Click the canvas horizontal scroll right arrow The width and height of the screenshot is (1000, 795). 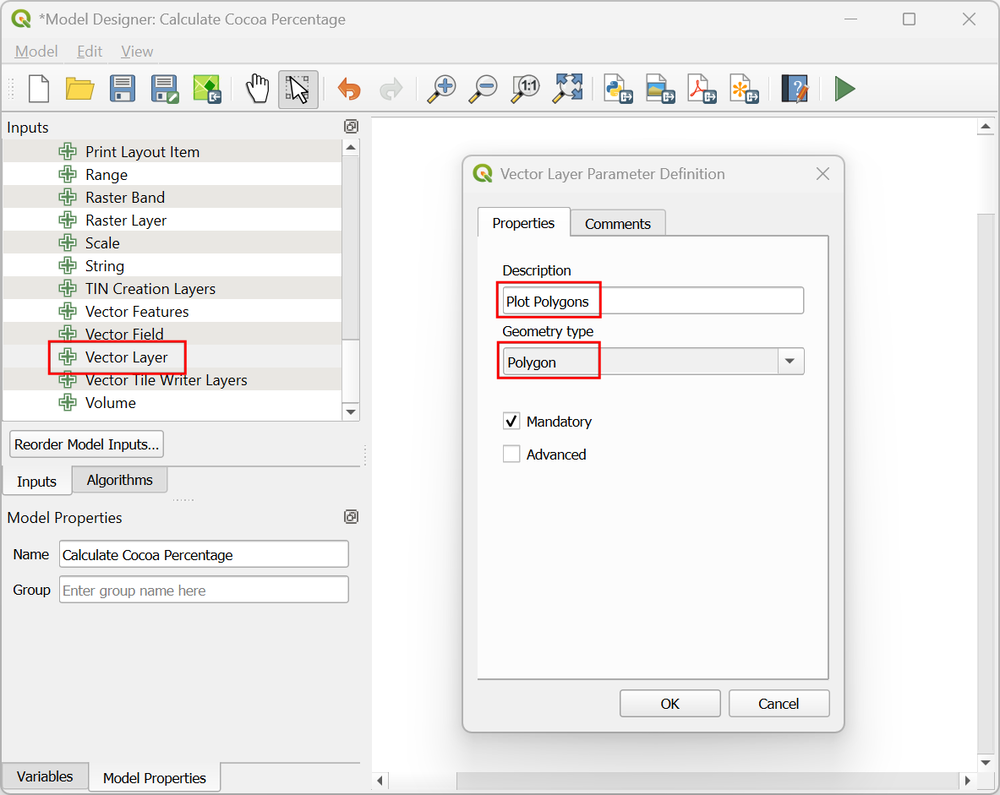[967, 780]
